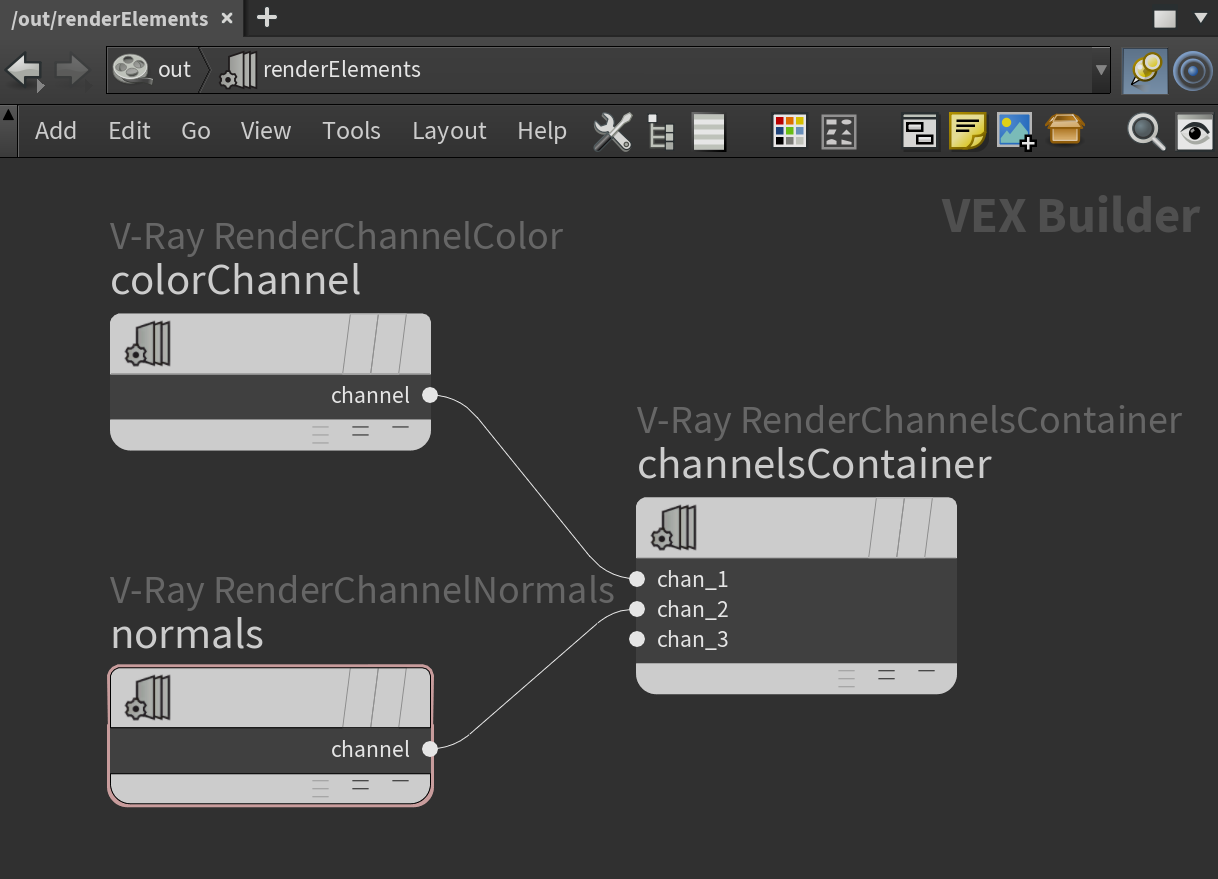Image resolution: width=1218 pixels, height=879 pixels.
Task: Select the normals node icon
Action: 148,698
